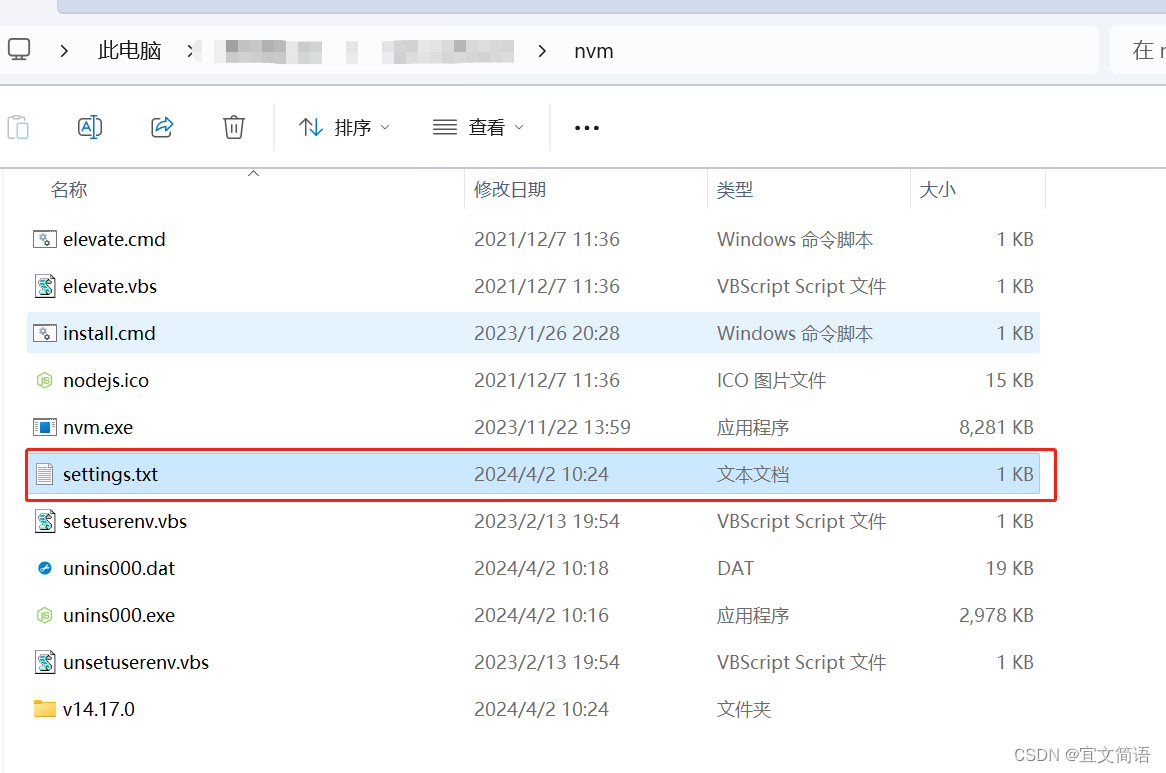Click the Rename icon in the toolbar

(90, 127)
